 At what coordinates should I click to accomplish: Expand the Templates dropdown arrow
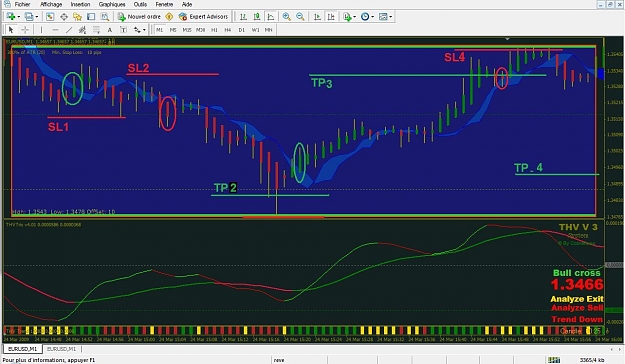click(391, 17)
